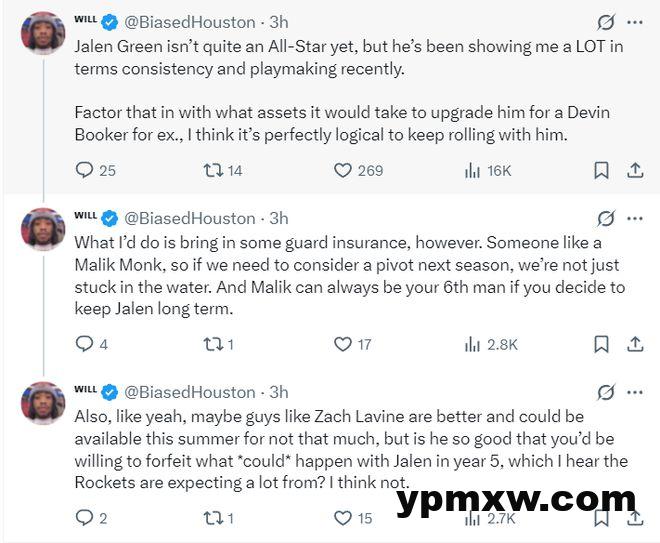
Task: Open the 3h timestamp on second tweet
Action: tap(279, 218)
